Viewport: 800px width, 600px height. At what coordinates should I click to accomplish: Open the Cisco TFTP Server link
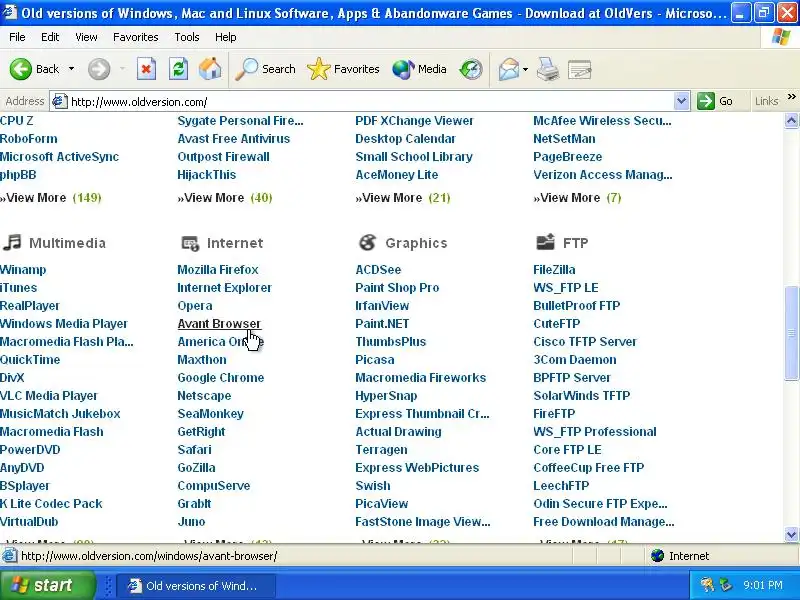585,341
